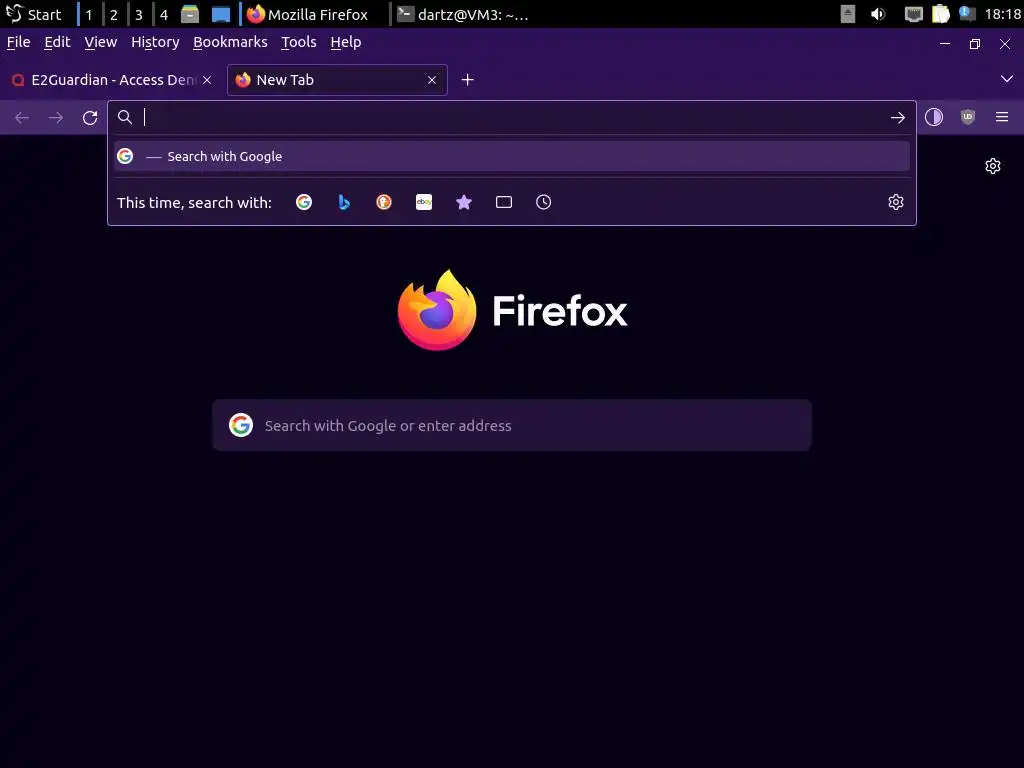The width and height of the screenshot is (1024, 768).
Task: Click the blue desktop launcher icon
Action: point(221,14)
